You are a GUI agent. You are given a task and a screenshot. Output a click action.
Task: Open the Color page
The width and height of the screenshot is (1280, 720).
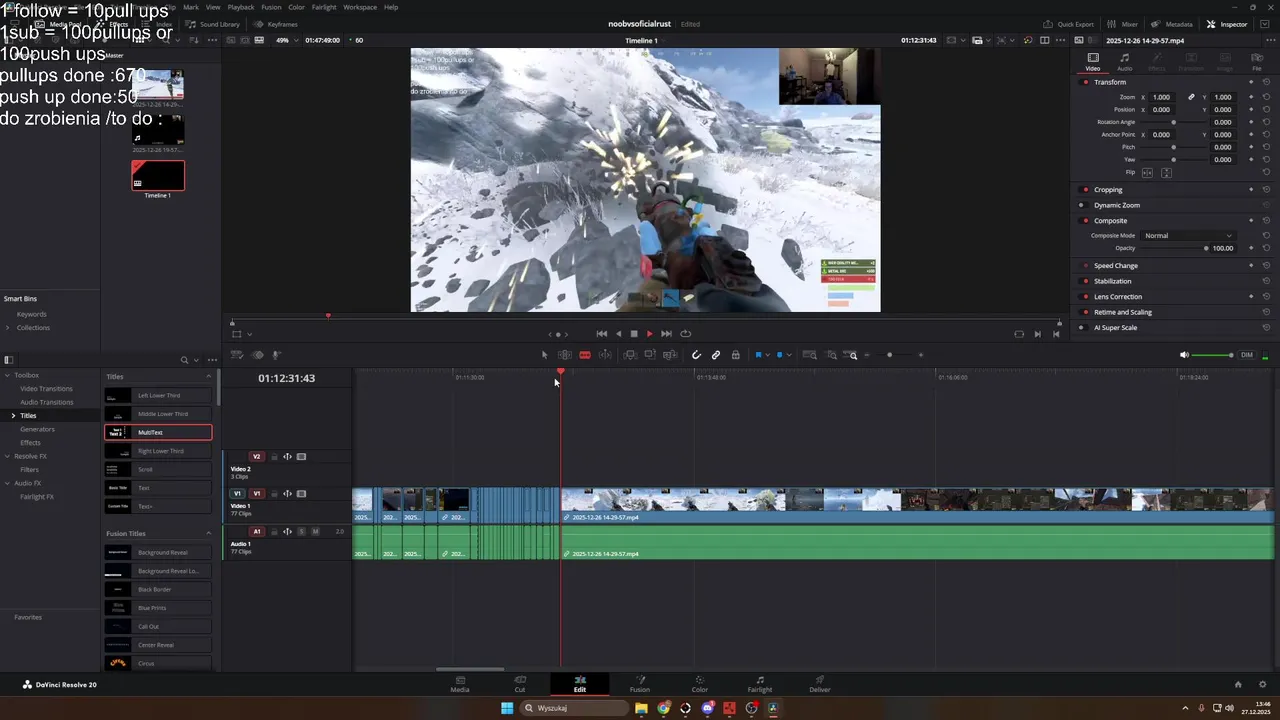point(700,684)
